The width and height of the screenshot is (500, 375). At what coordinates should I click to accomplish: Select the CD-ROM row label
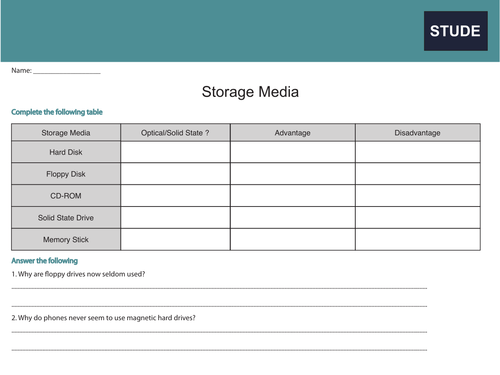pos(66,196)
